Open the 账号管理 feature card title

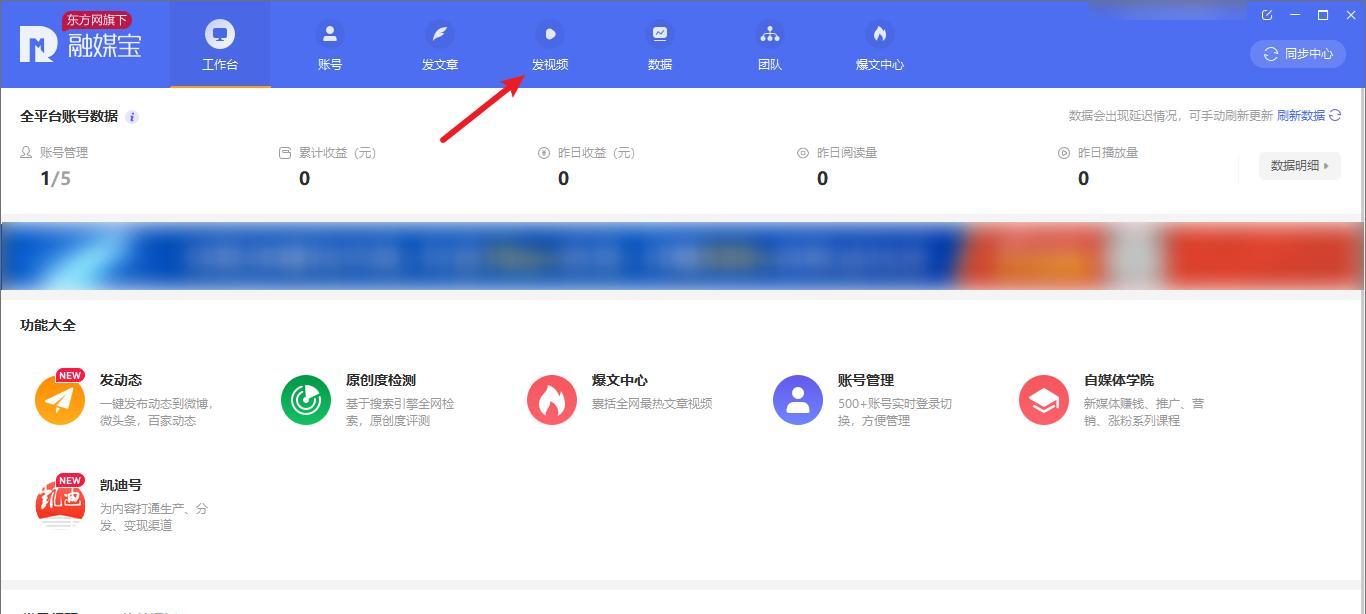click(866, 380)
